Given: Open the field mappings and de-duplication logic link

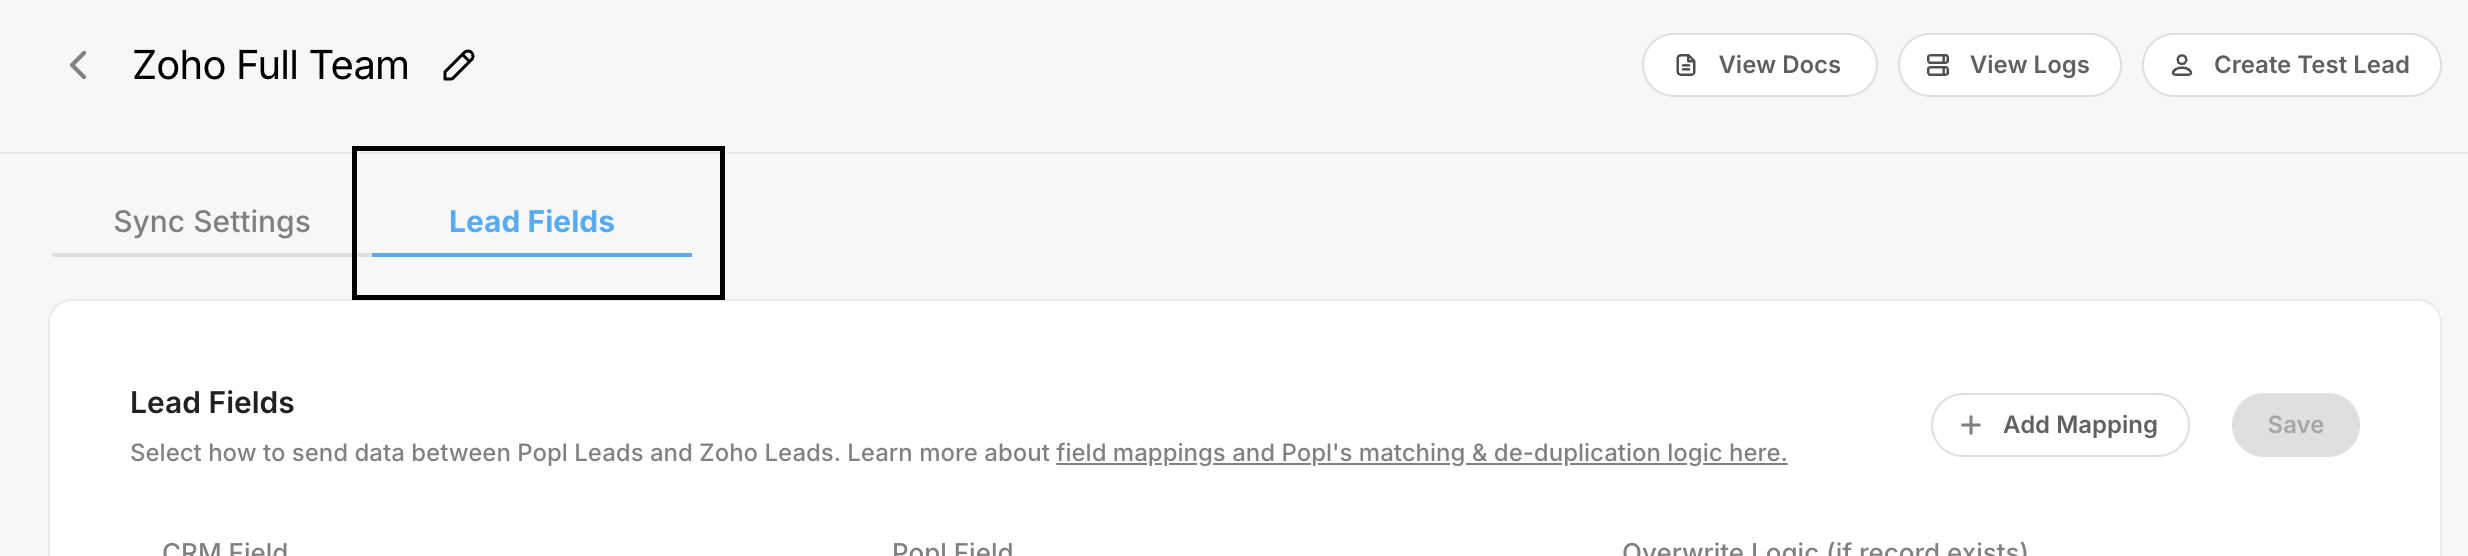Looking at the screenshot, I should 1421,453.
